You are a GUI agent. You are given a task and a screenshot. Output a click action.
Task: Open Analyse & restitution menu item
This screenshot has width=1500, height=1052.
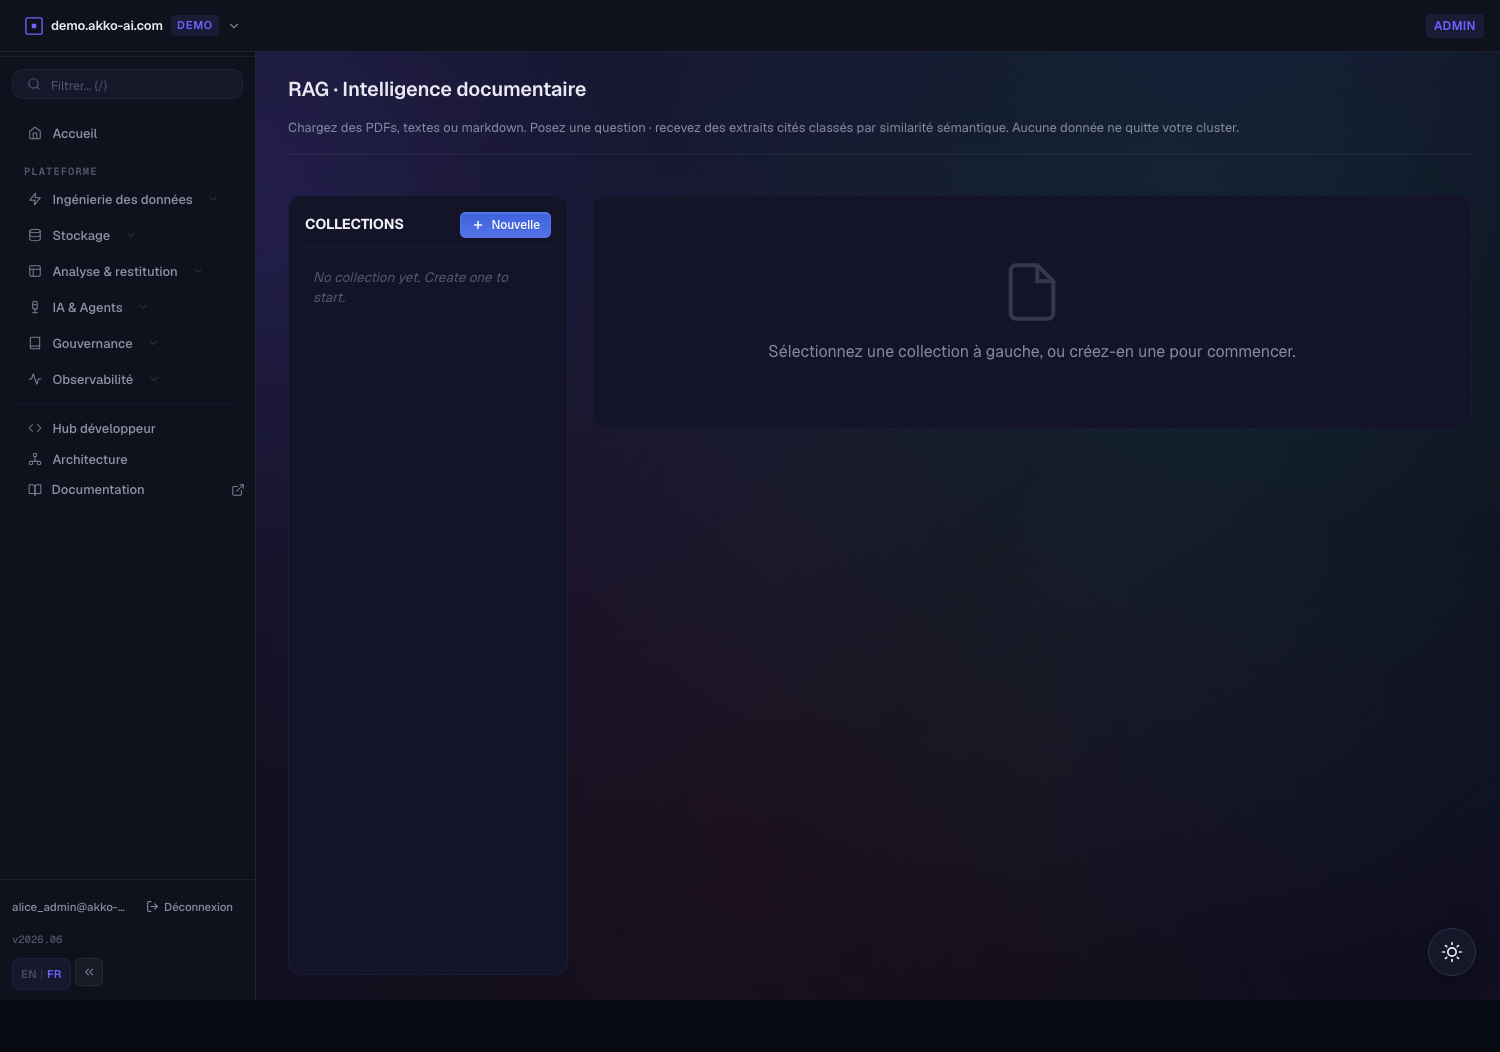coord(115,272)
